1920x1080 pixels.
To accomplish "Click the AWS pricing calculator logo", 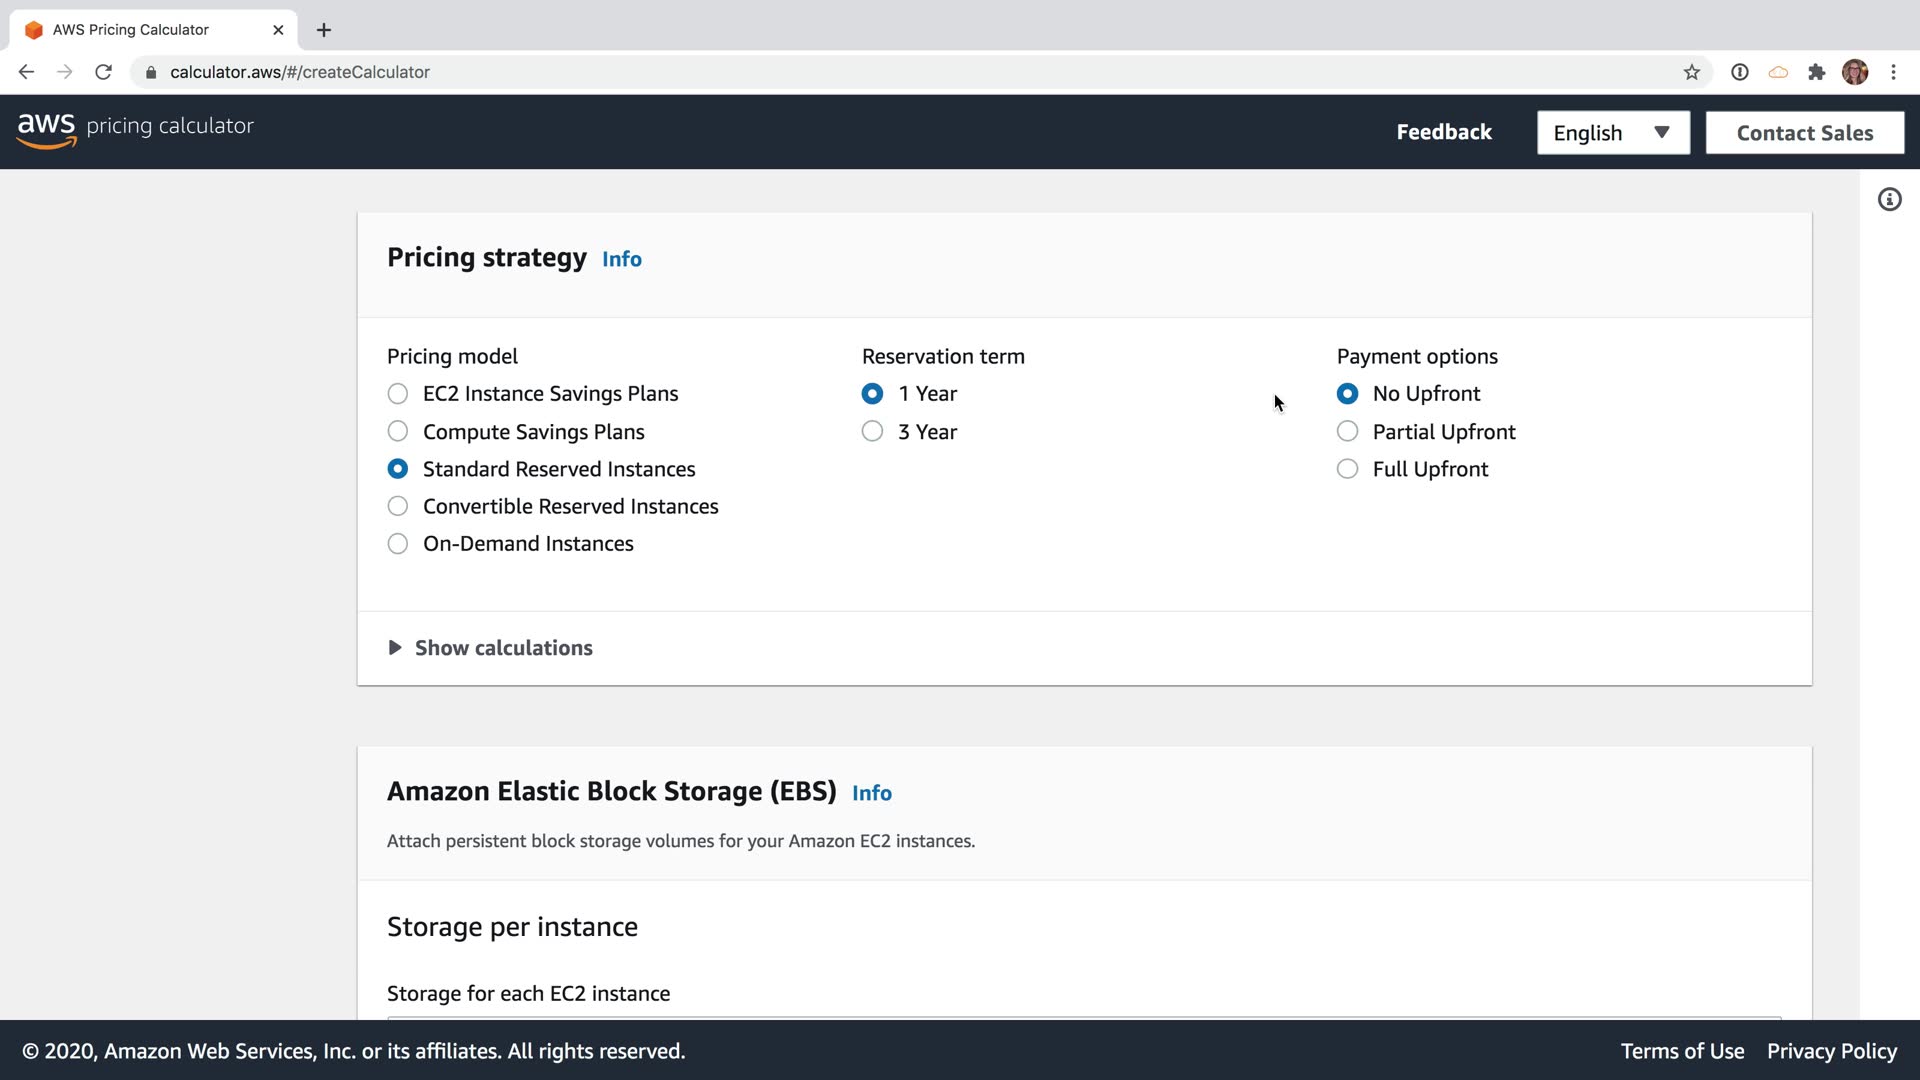I will [x=135, y=128].
